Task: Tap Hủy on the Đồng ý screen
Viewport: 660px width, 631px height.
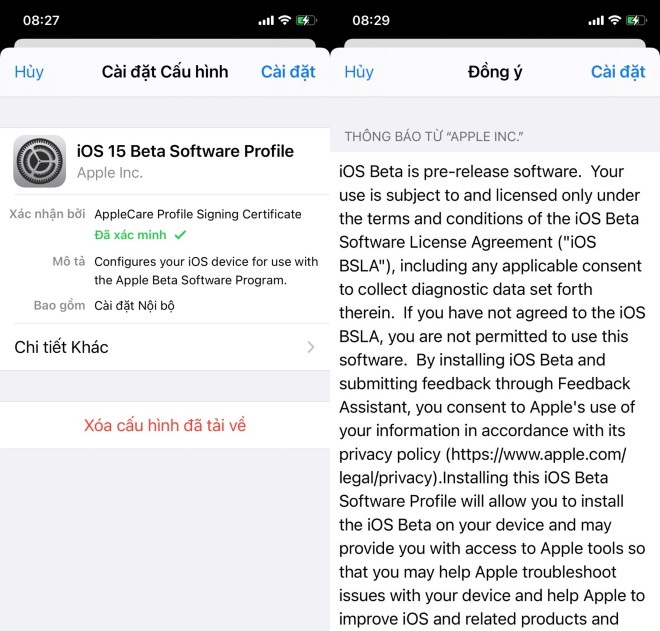Action: 359,72
